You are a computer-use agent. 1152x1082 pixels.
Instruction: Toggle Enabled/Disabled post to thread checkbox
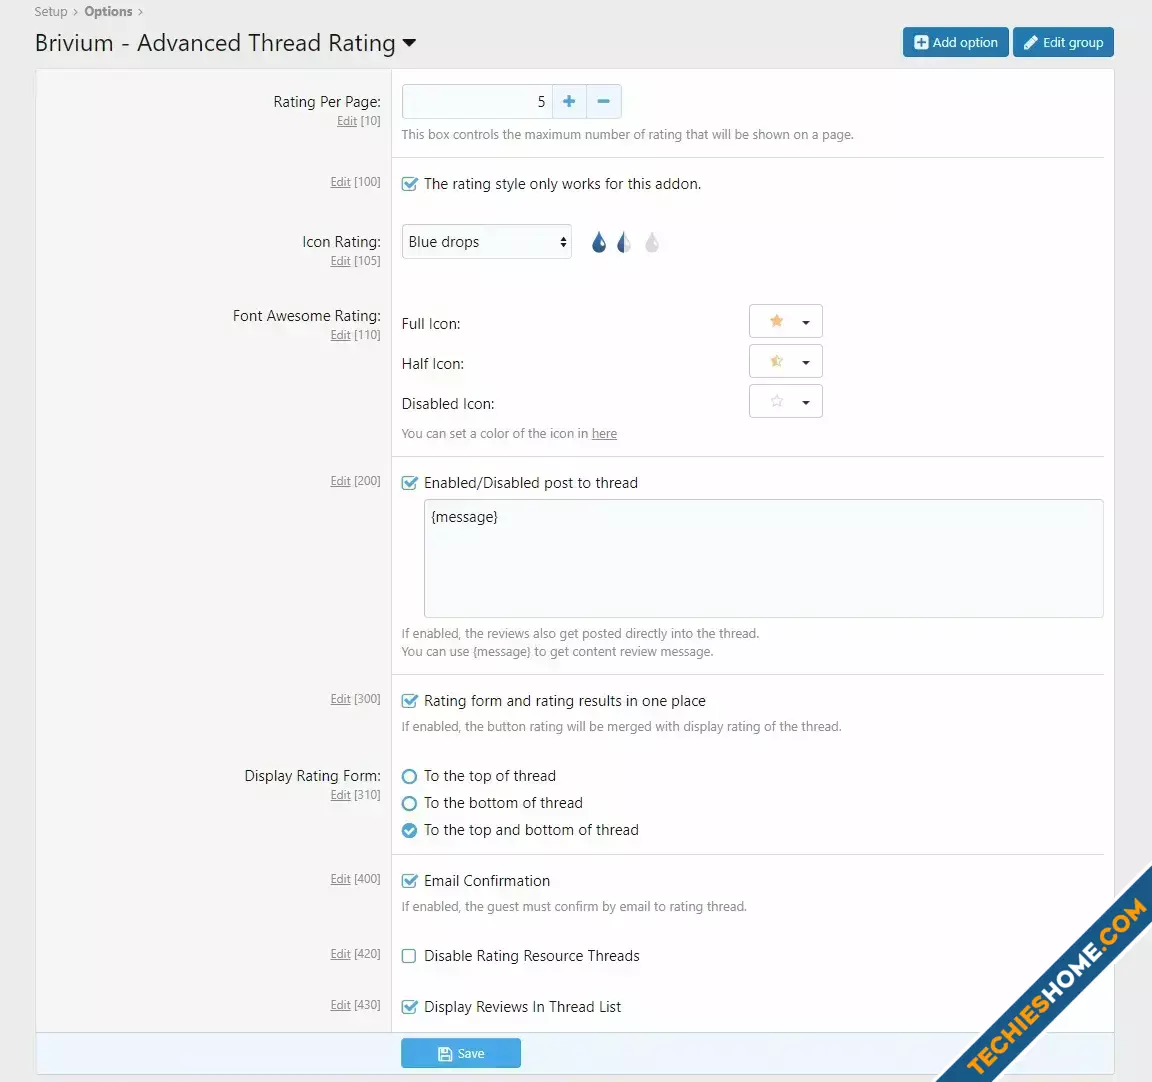(x=409, y=483)
